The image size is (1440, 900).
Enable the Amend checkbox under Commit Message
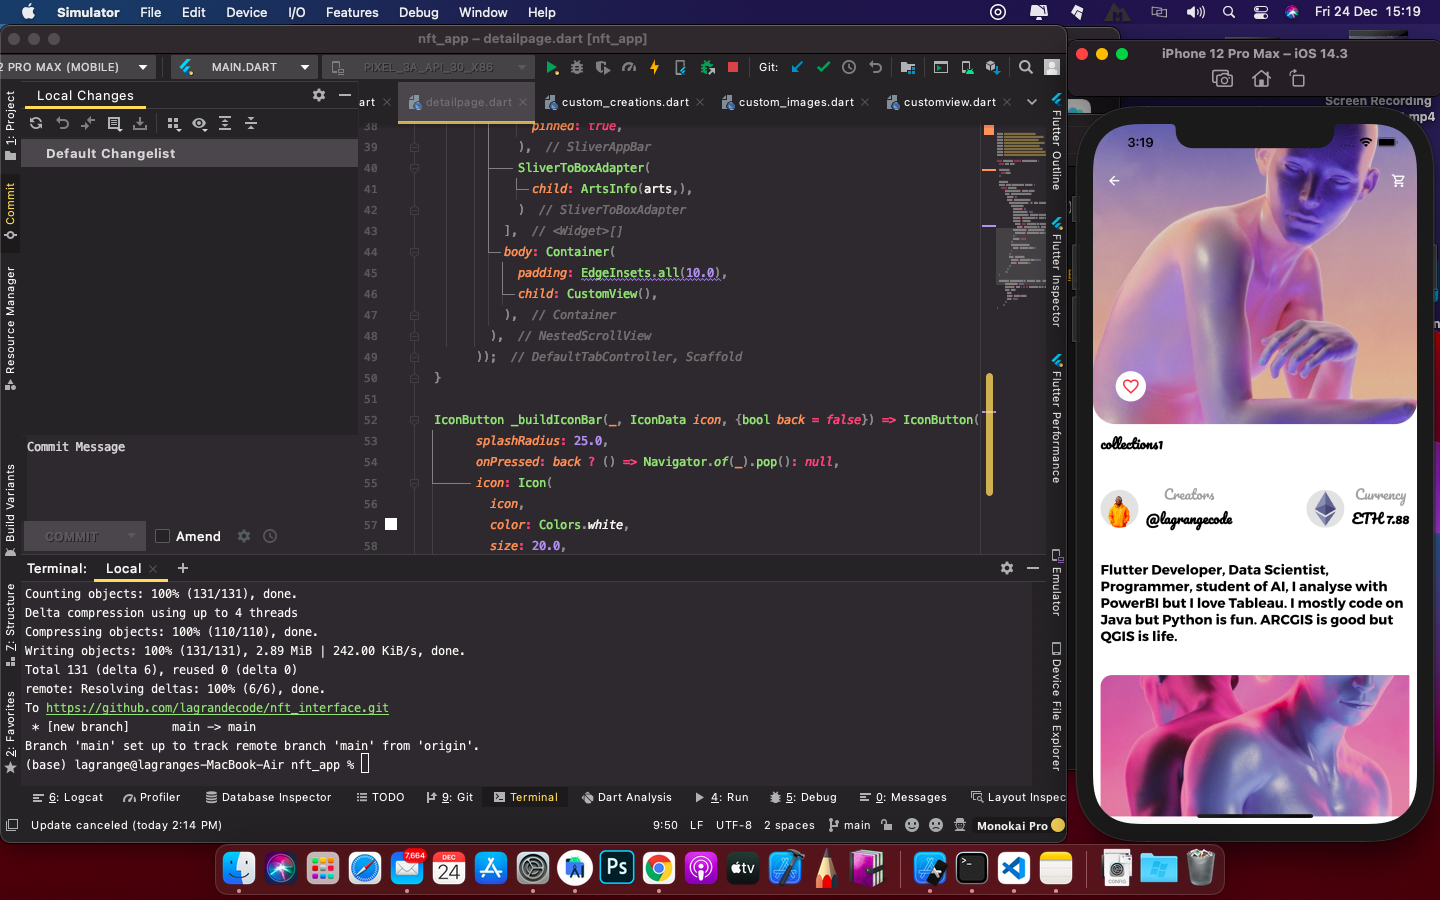[162, 536]
